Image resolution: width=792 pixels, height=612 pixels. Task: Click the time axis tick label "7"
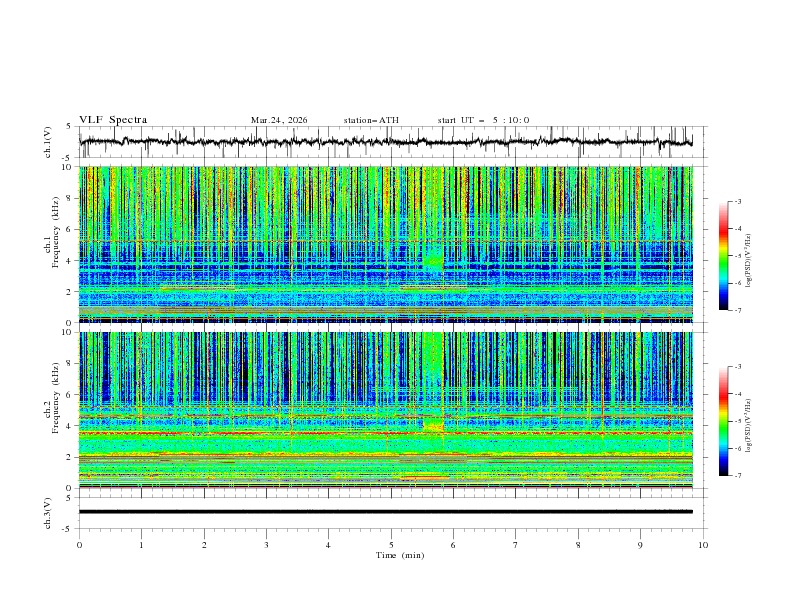click(516, 545)
